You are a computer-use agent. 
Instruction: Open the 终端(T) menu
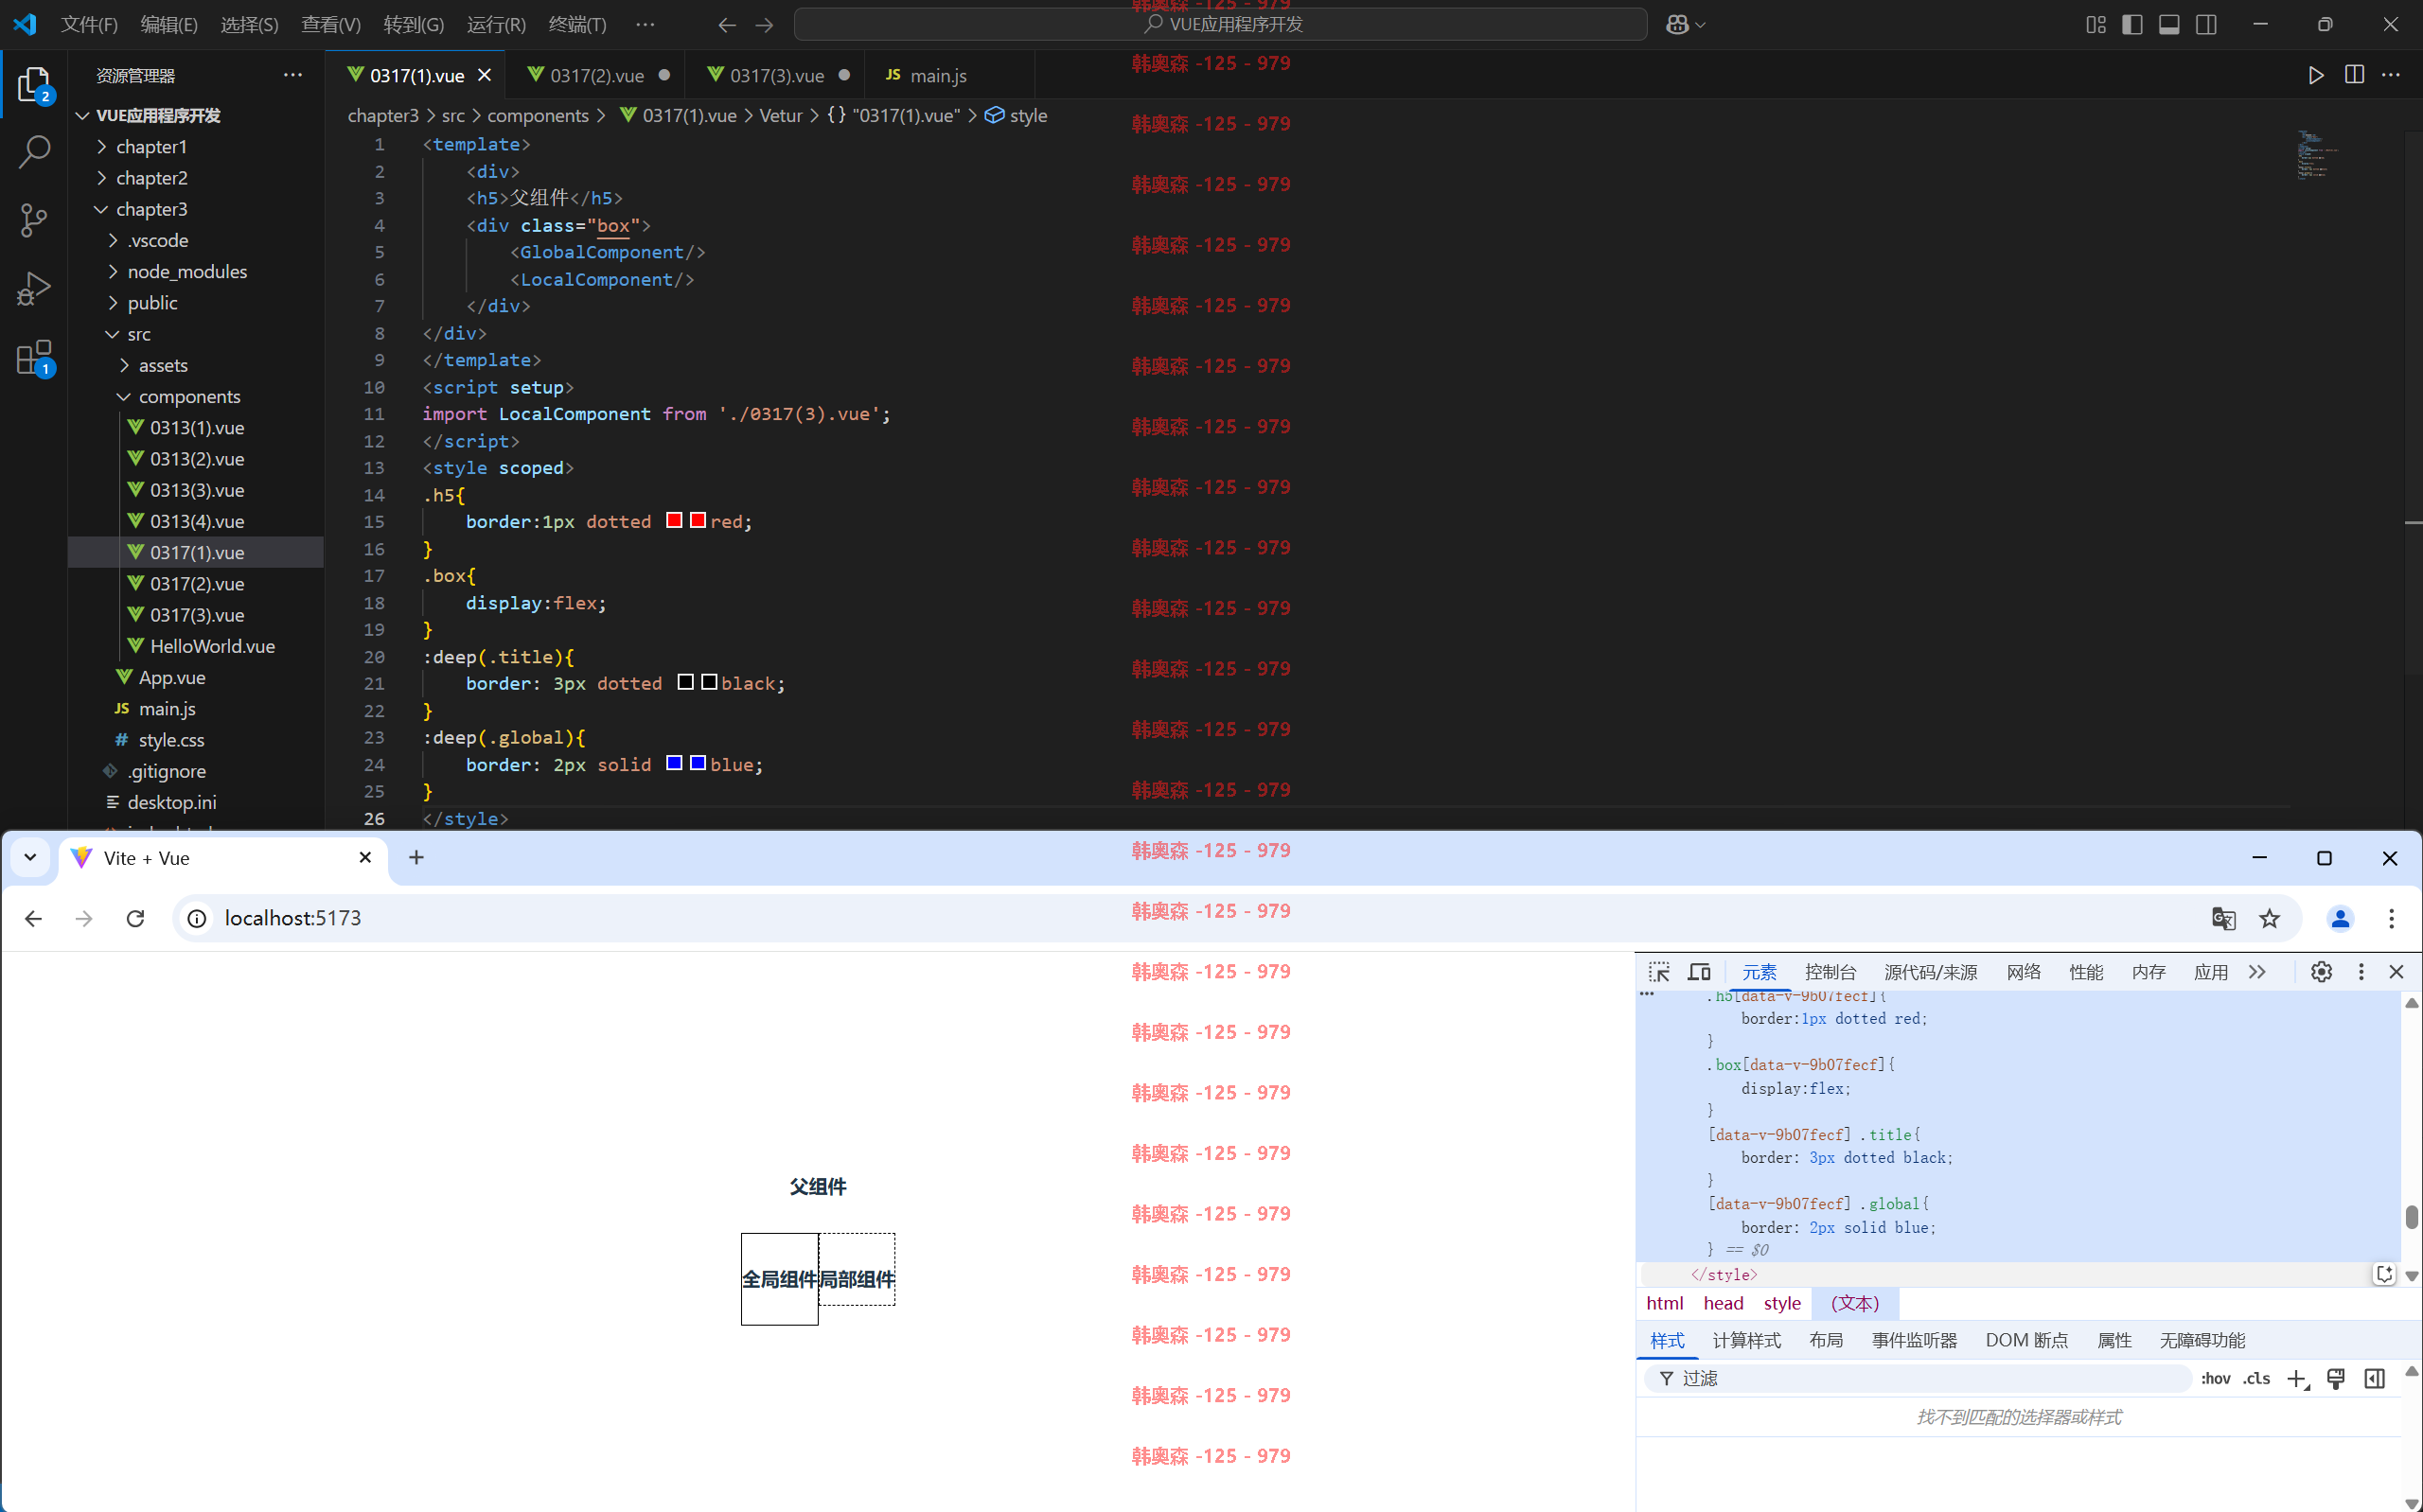tap(578, 24)
